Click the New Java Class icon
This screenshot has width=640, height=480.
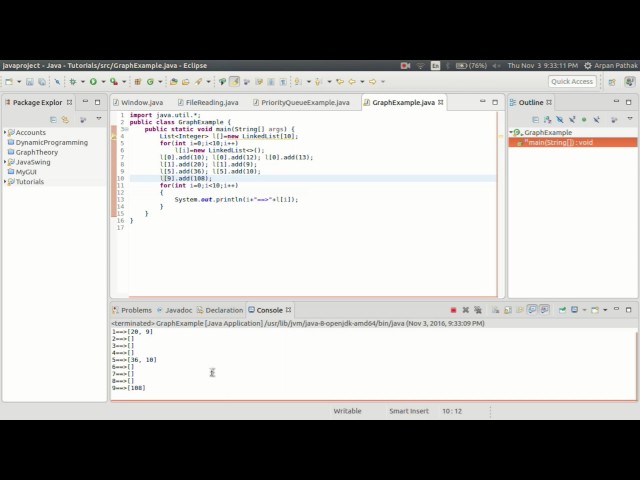coord(150,82)
